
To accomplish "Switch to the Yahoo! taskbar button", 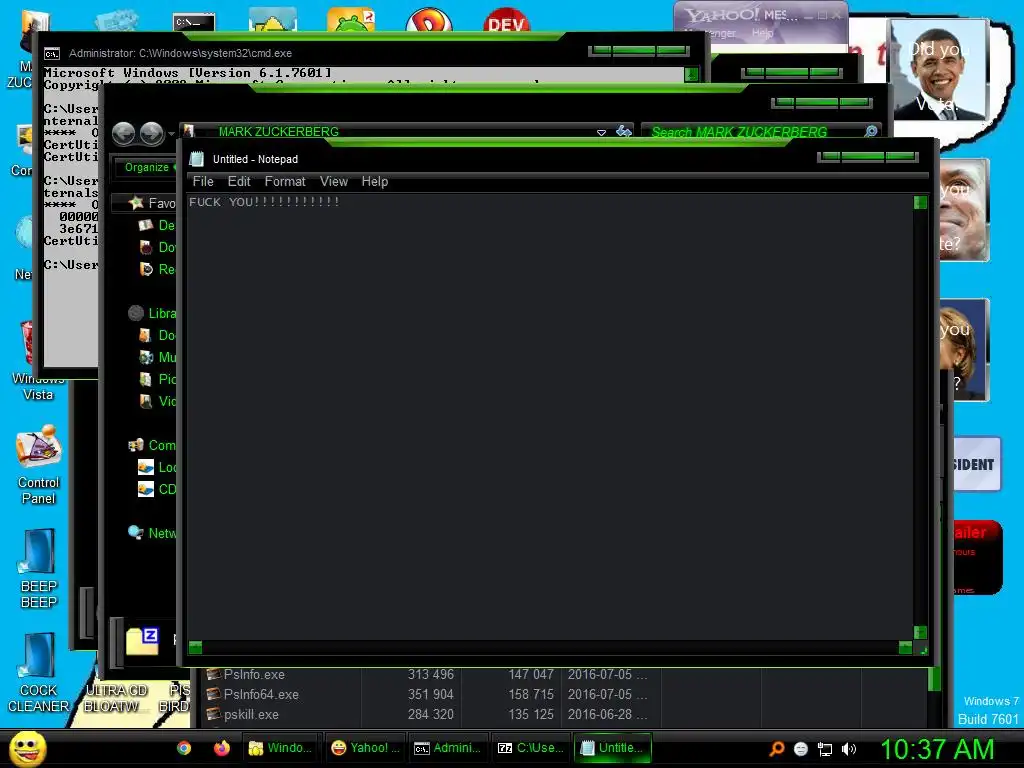I will pyautogui.click(x=364, y=748).
